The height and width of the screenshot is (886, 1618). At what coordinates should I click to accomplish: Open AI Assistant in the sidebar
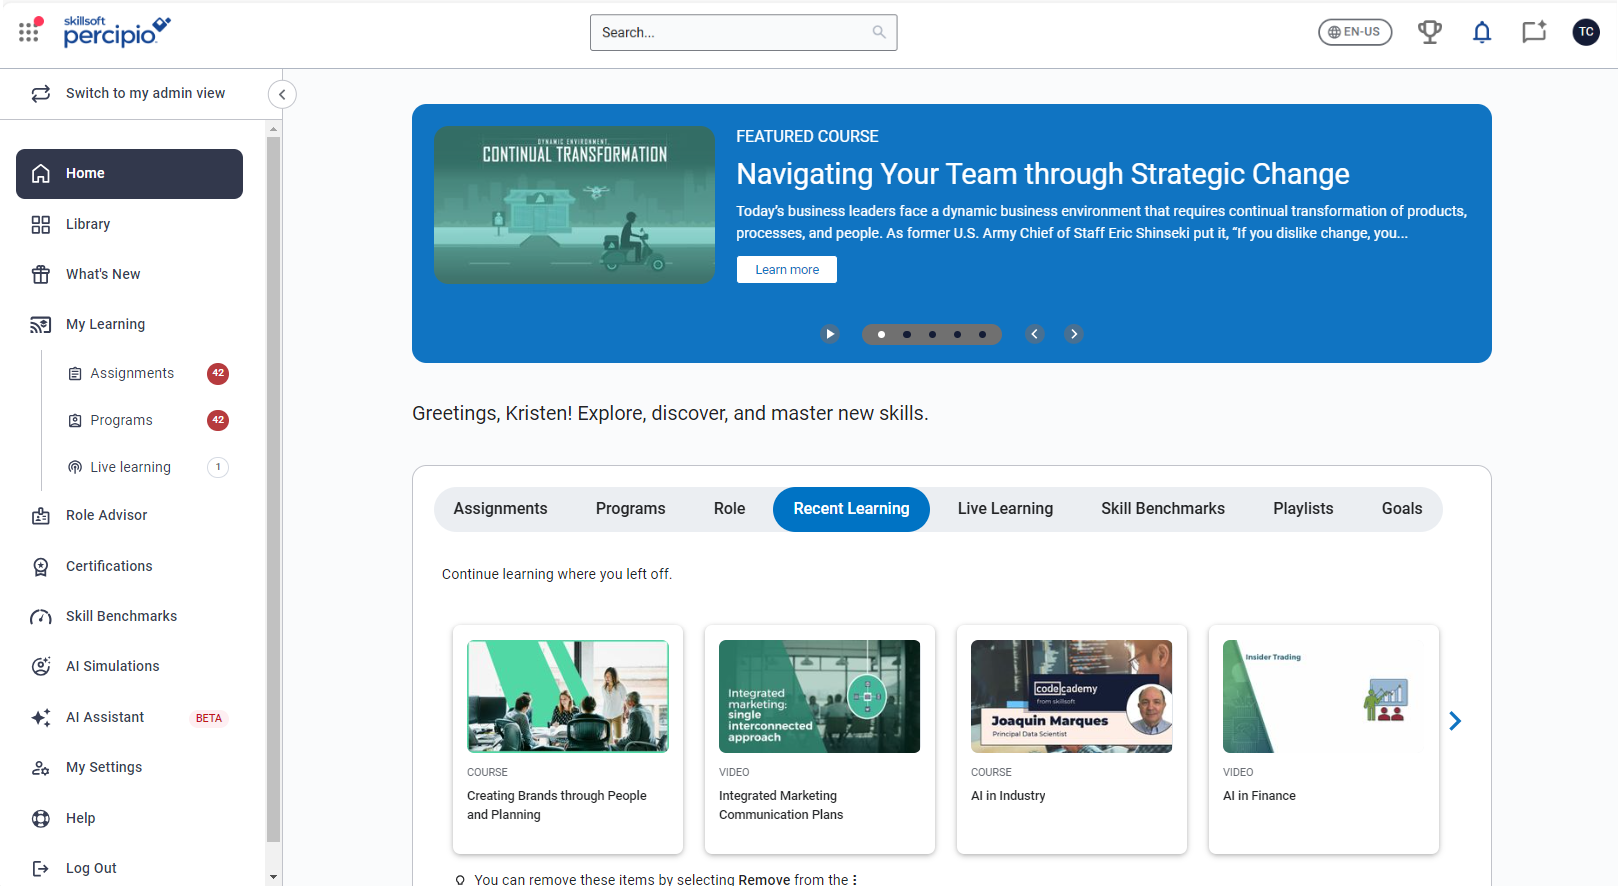(x=105, y=717)
